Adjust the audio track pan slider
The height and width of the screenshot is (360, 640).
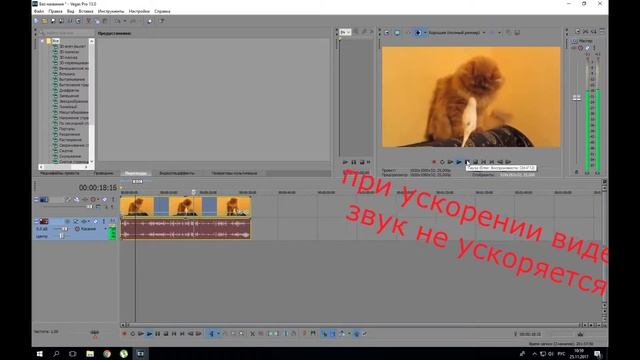pos(62,236)
